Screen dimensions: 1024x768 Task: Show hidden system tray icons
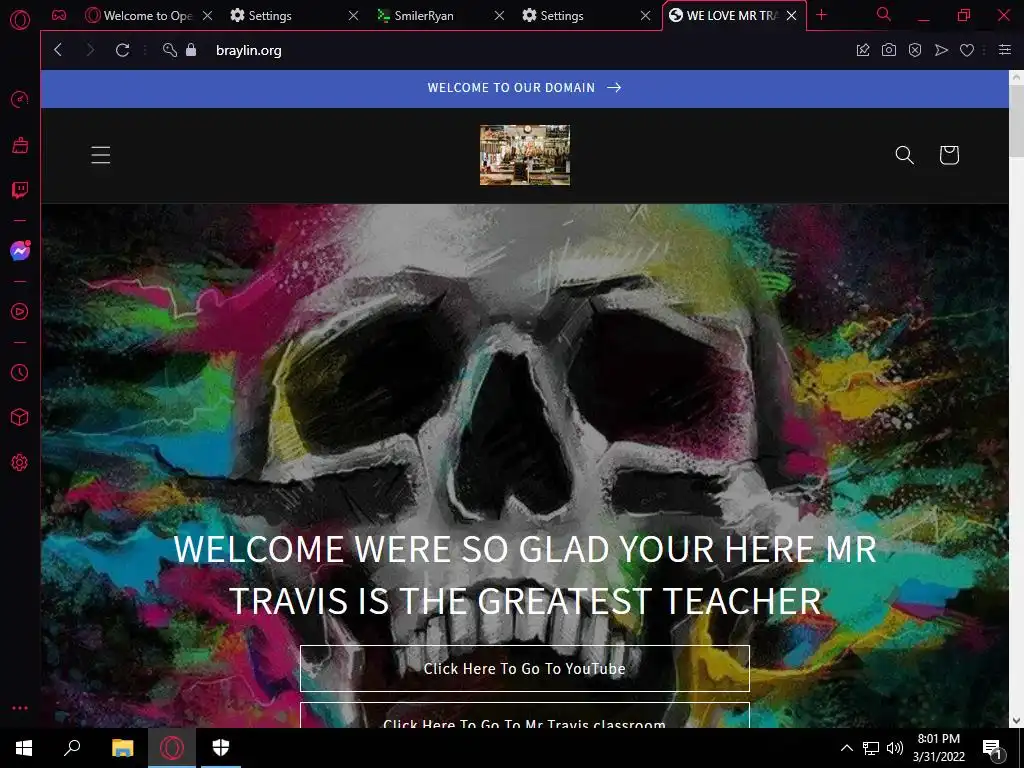(846, 748)
